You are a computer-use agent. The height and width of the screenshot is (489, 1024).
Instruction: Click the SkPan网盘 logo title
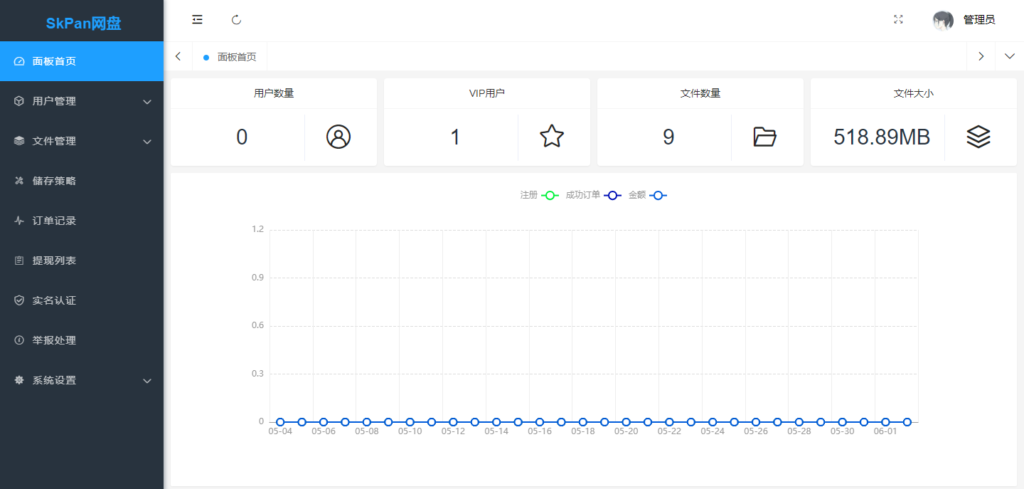82,23
